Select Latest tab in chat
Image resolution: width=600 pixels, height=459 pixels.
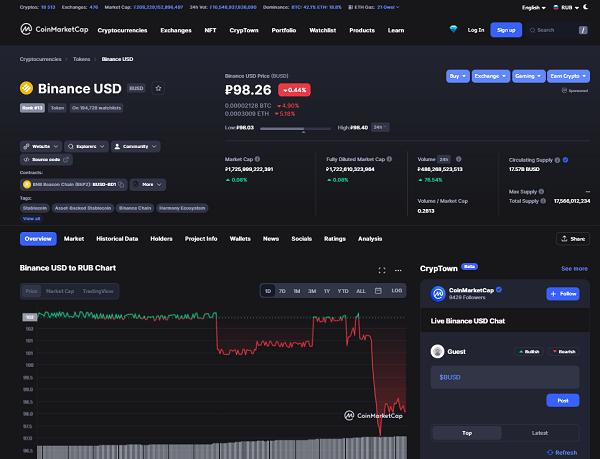click(540, 433)
